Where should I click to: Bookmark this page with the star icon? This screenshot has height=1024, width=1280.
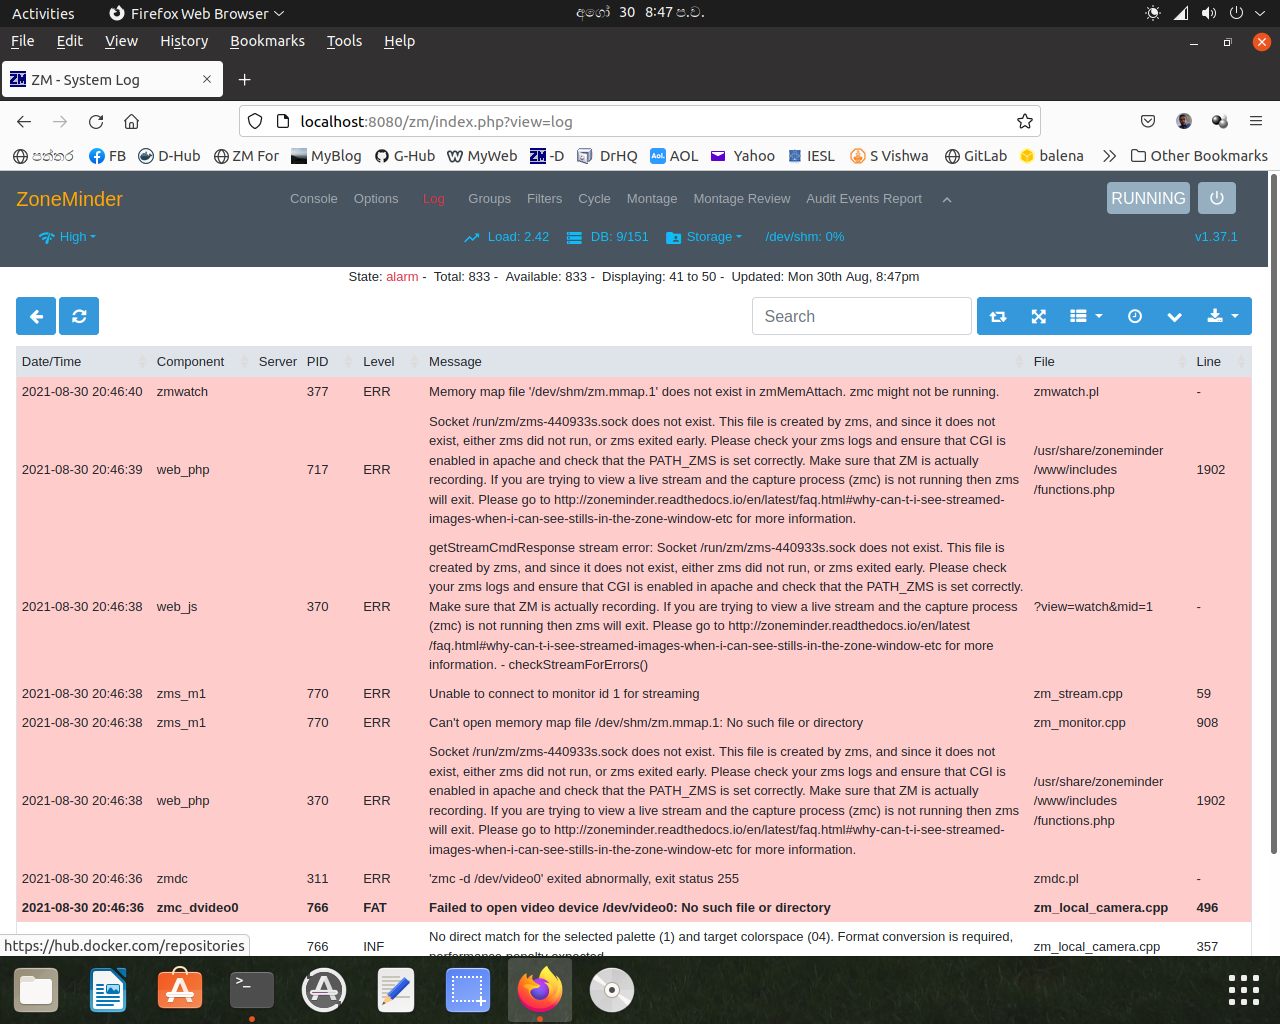coord(1025,121)
